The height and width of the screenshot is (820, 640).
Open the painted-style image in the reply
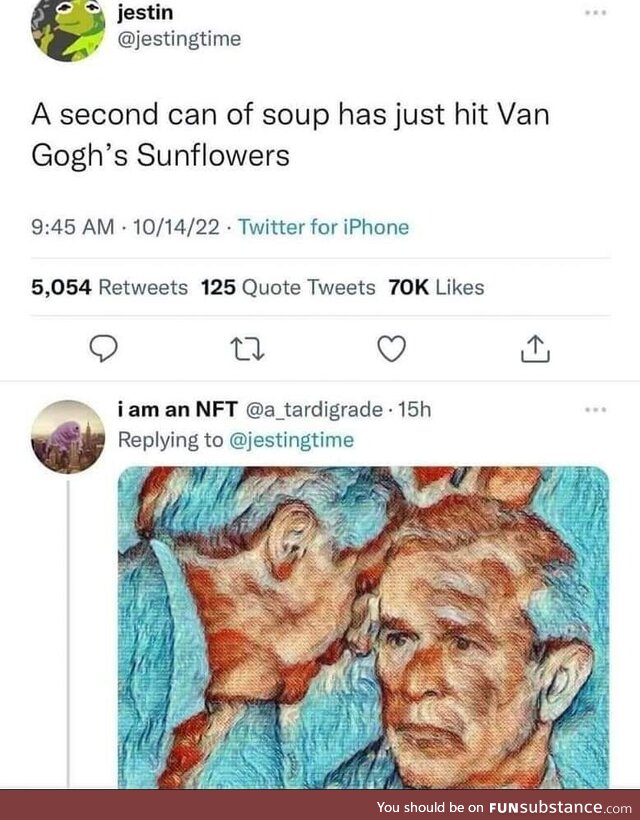[363, 627]
